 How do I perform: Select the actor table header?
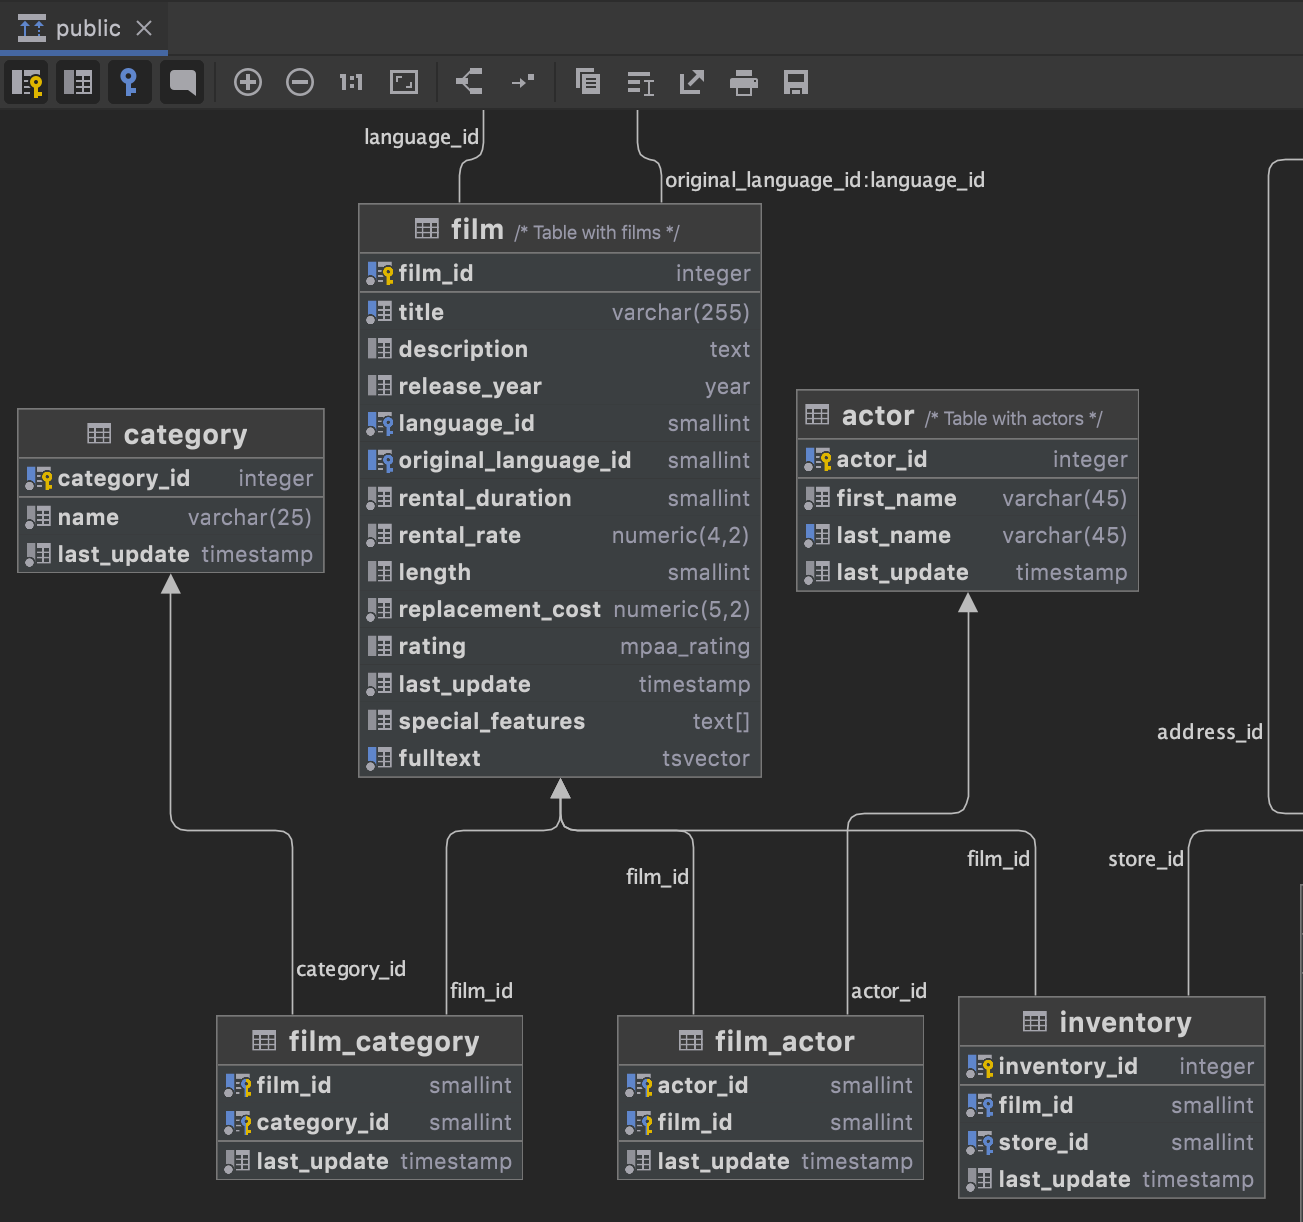pyautogui.click(x=877, y=416)
